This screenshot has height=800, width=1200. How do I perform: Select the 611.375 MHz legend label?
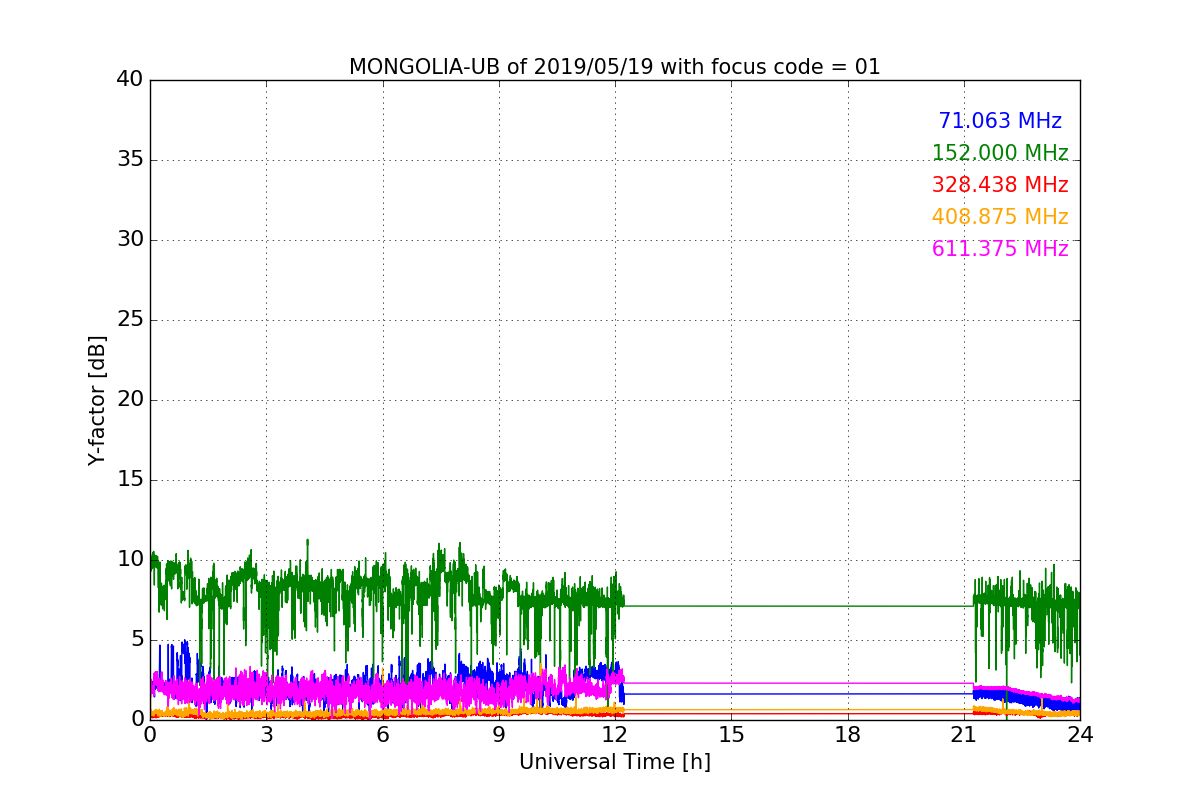(x=1000, y=249)
